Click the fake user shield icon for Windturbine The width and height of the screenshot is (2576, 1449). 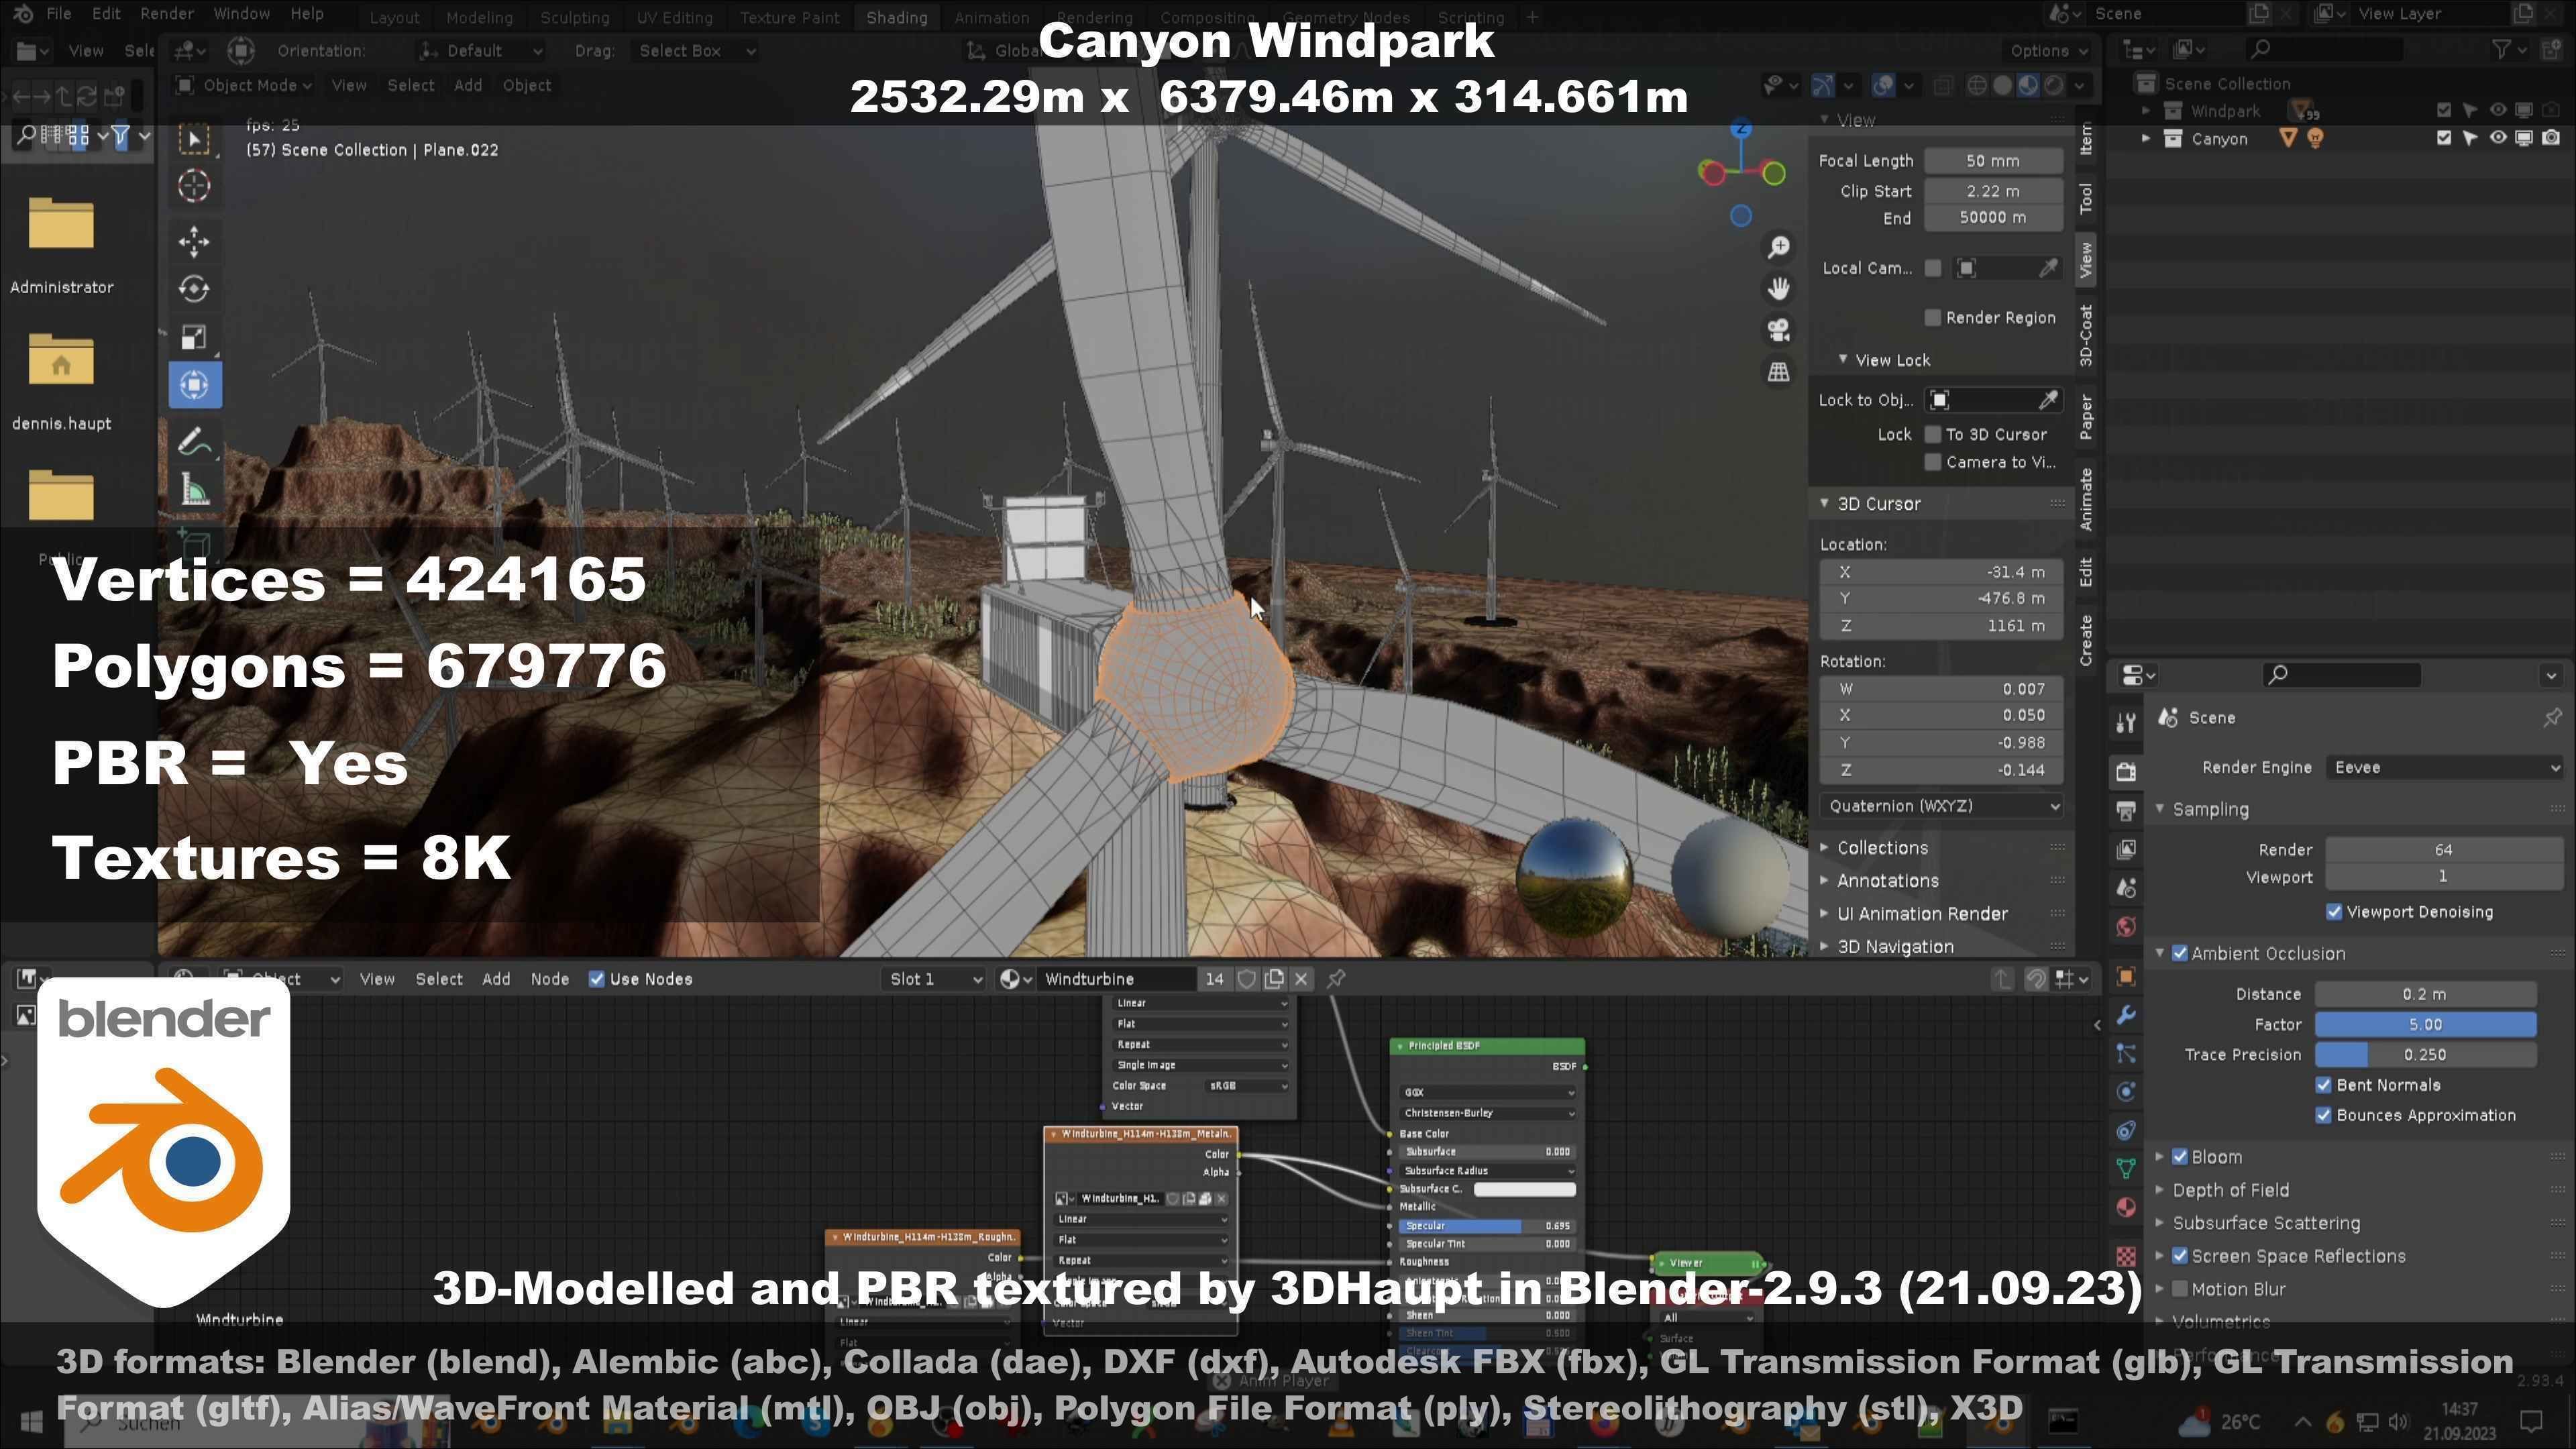coord(1246,979)
